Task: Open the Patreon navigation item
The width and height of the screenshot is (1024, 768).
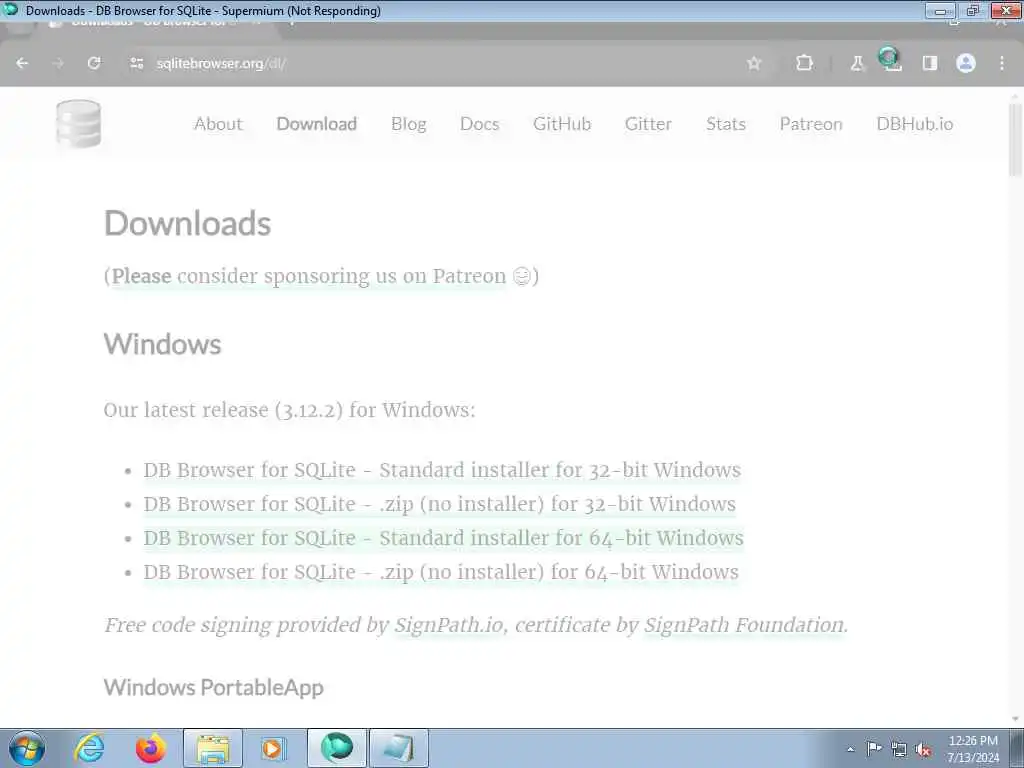Action: click(x=811, y=124)
